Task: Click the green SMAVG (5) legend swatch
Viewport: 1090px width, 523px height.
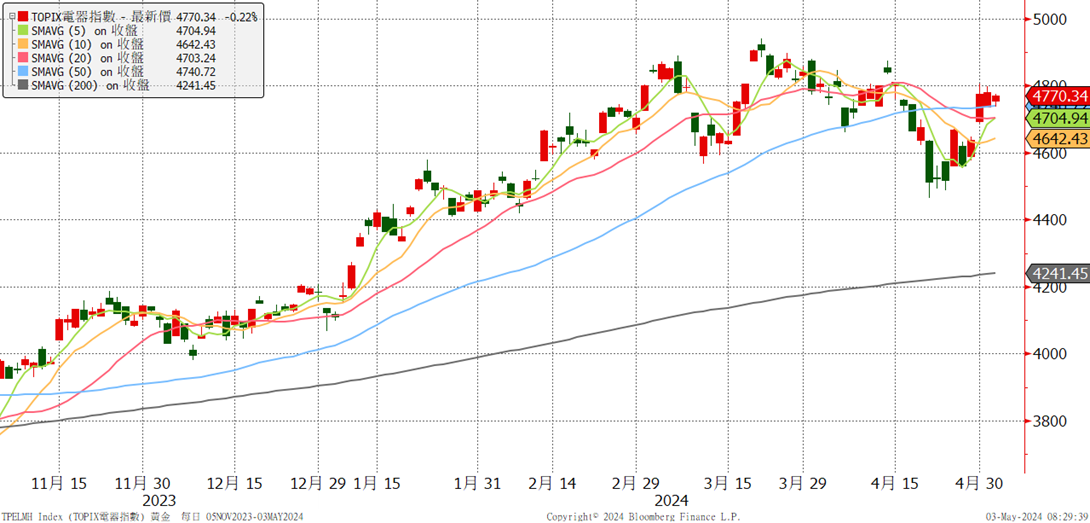Action: tap(24, 31)
